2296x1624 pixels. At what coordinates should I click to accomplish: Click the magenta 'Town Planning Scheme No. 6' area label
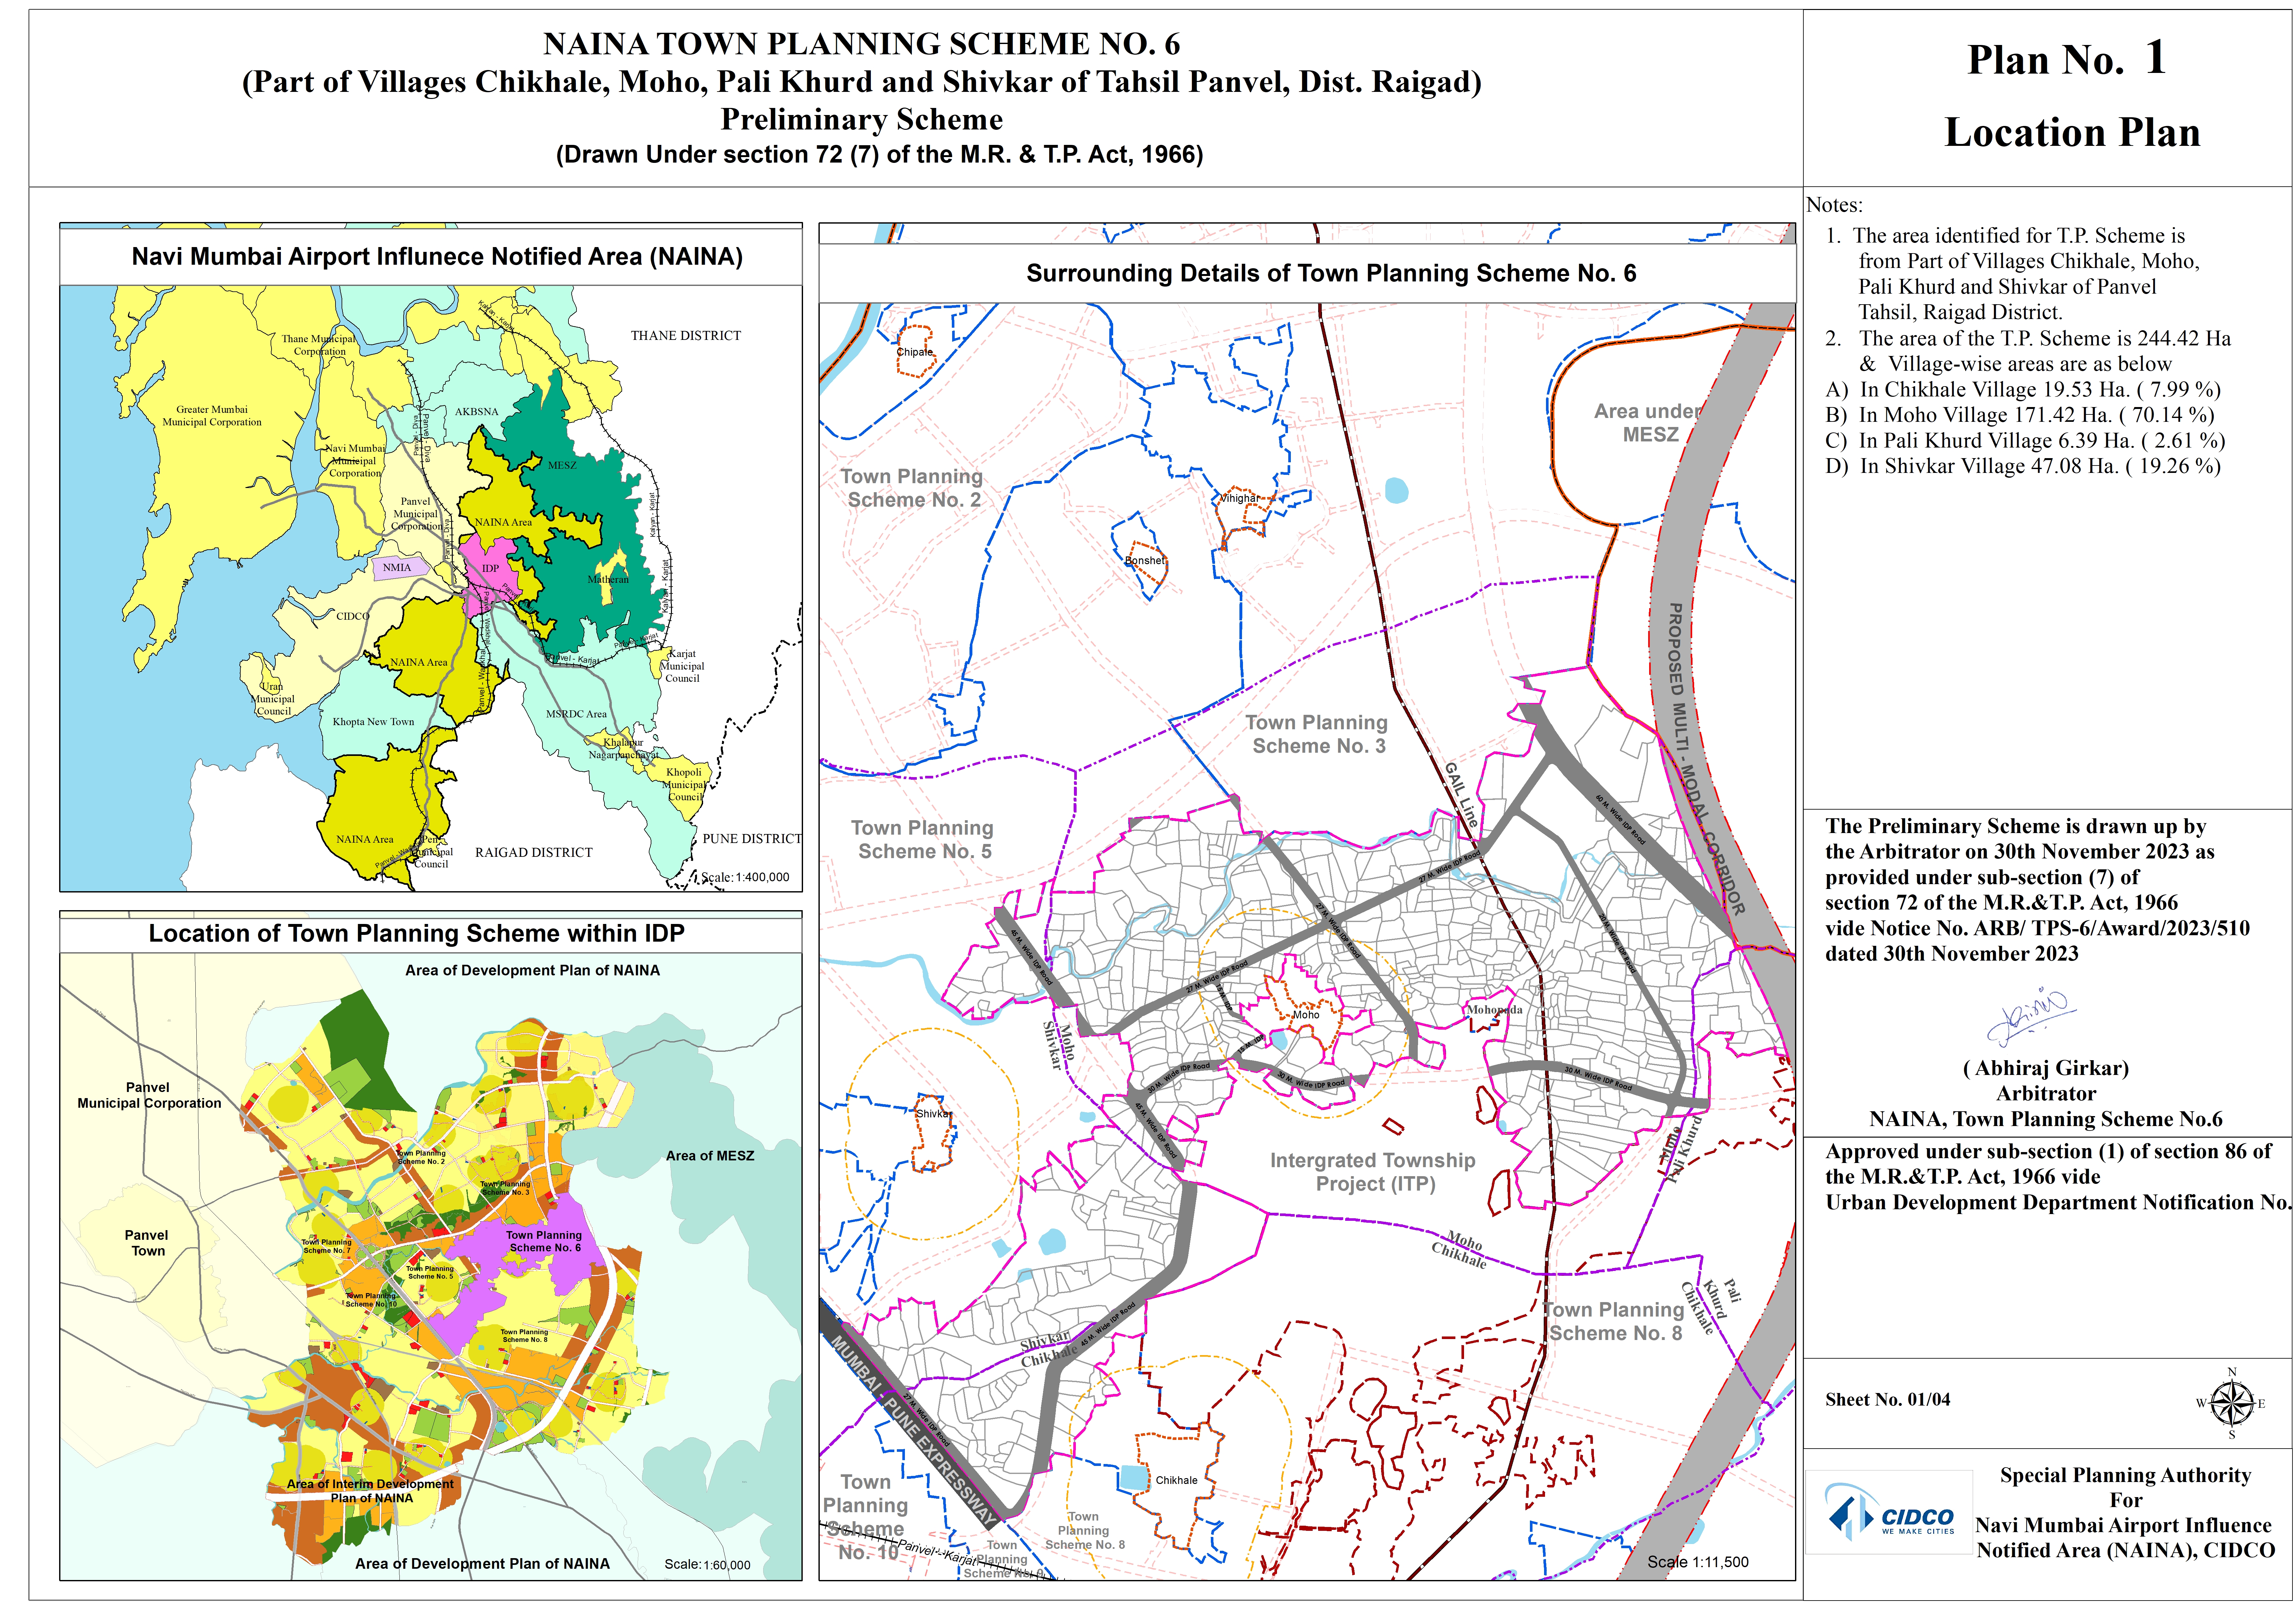[544, 1242]
